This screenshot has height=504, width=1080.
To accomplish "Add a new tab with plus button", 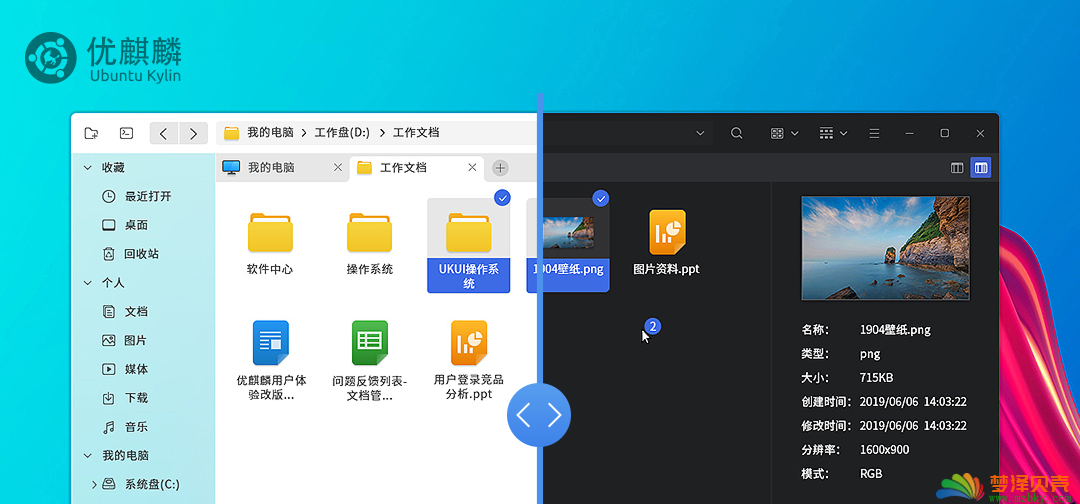I will [x=501, y=167].
